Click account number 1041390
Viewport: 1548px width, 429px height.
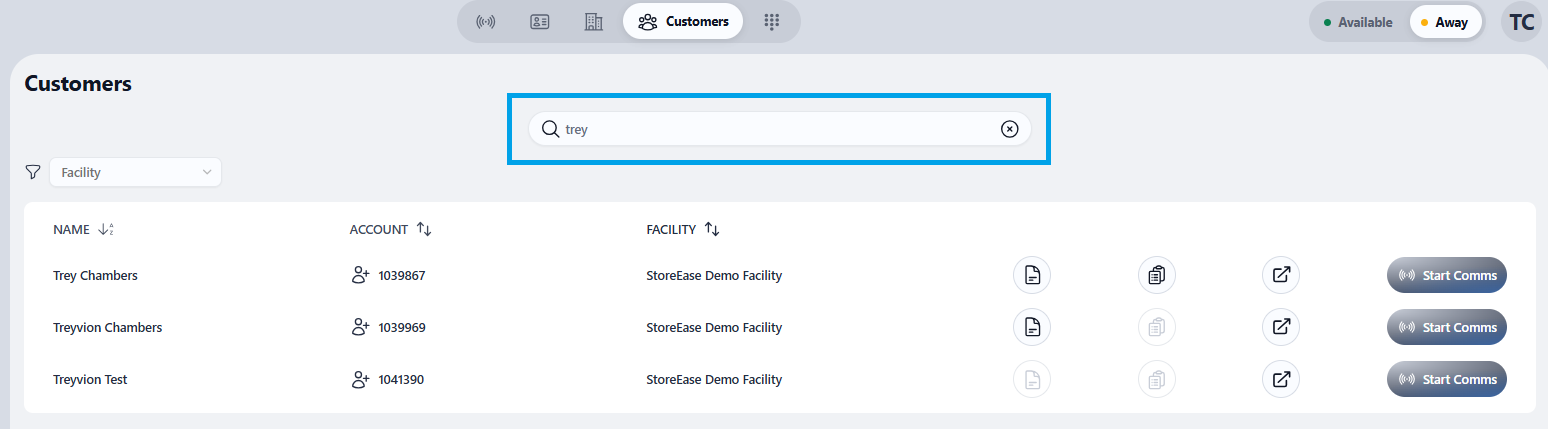[x=402, y=380]
